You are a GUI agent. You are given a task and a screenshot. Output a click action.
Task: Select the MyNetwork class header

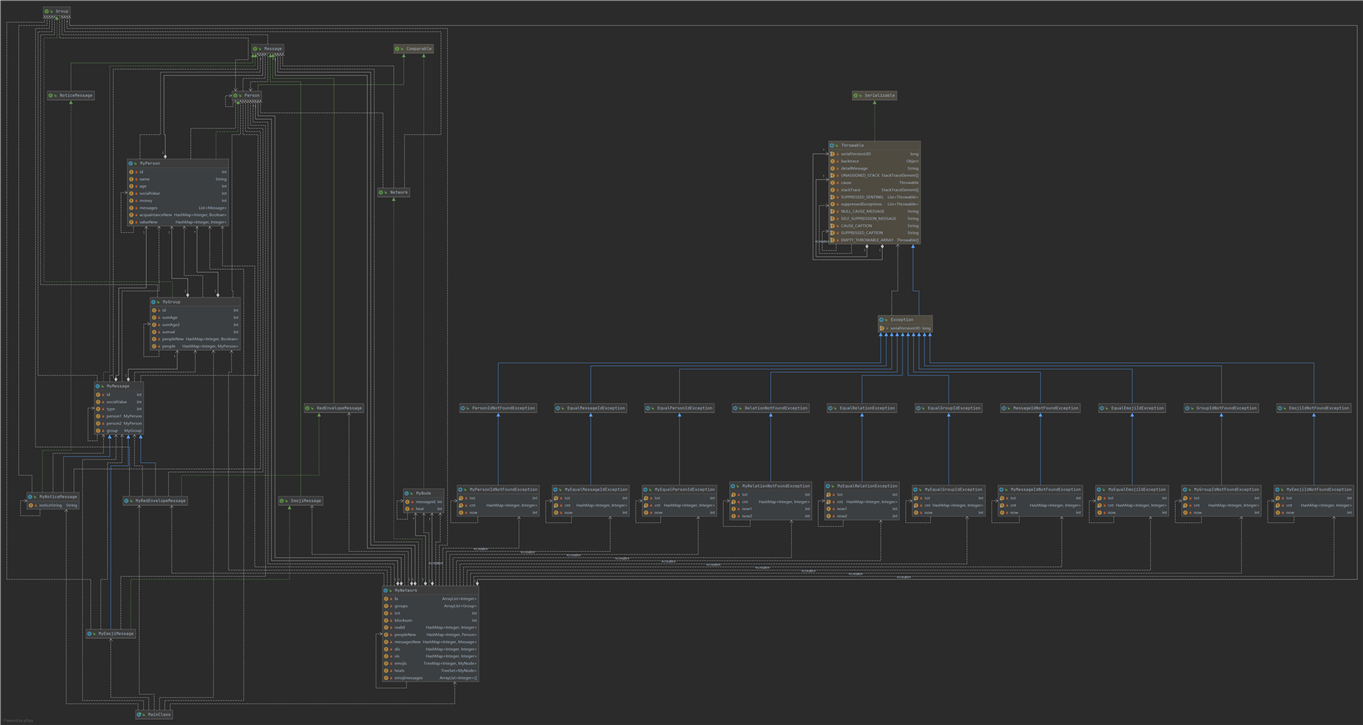tap(430, 590)
